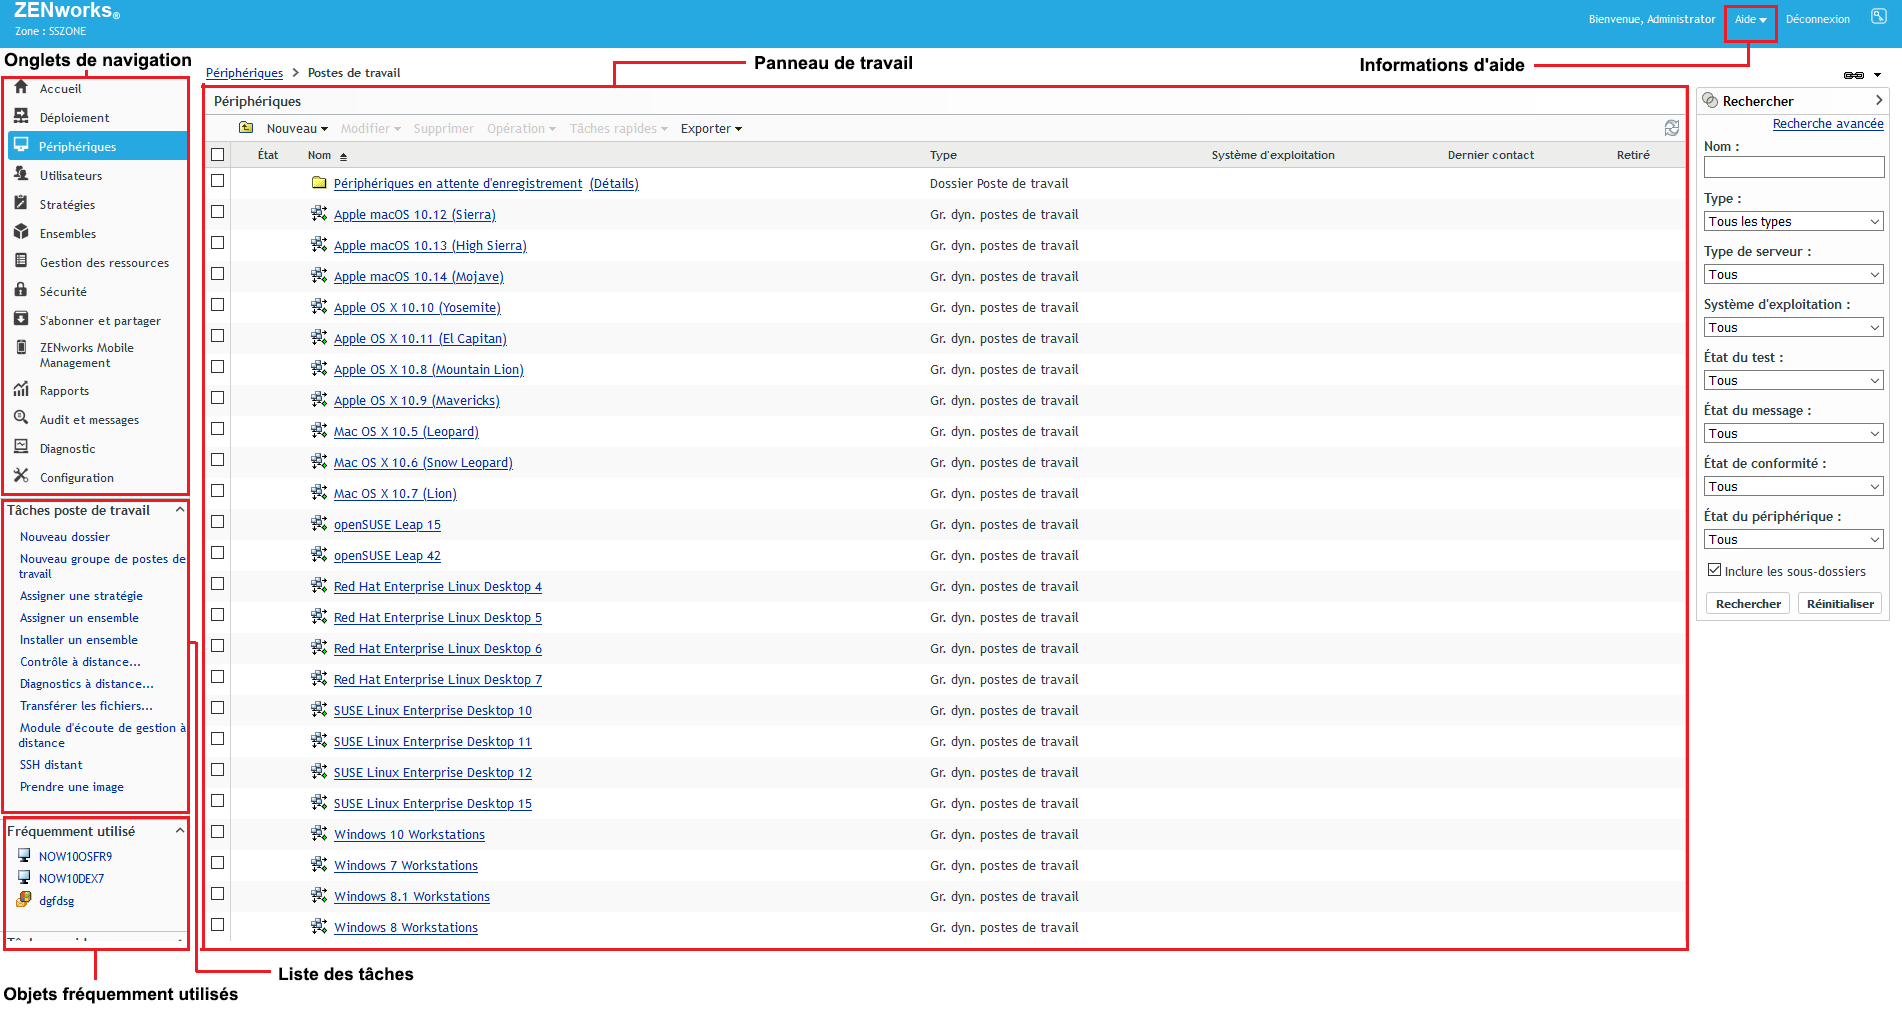
Task: Open the Type de serveur dropdown
Action: [x=1794, y=274]
